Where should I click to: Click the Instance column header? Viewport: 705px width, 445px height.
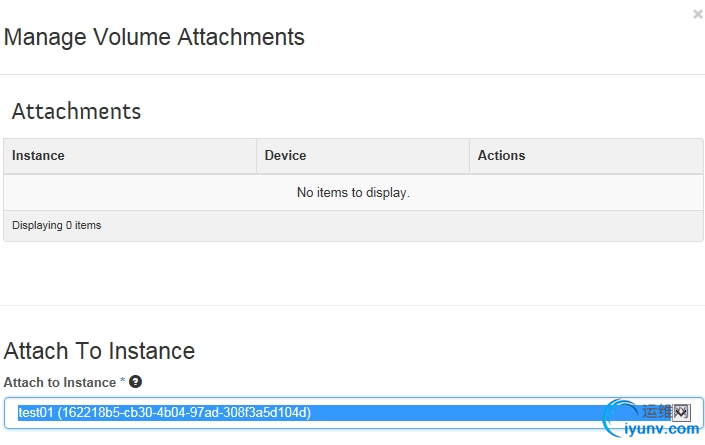click(38, 156)
